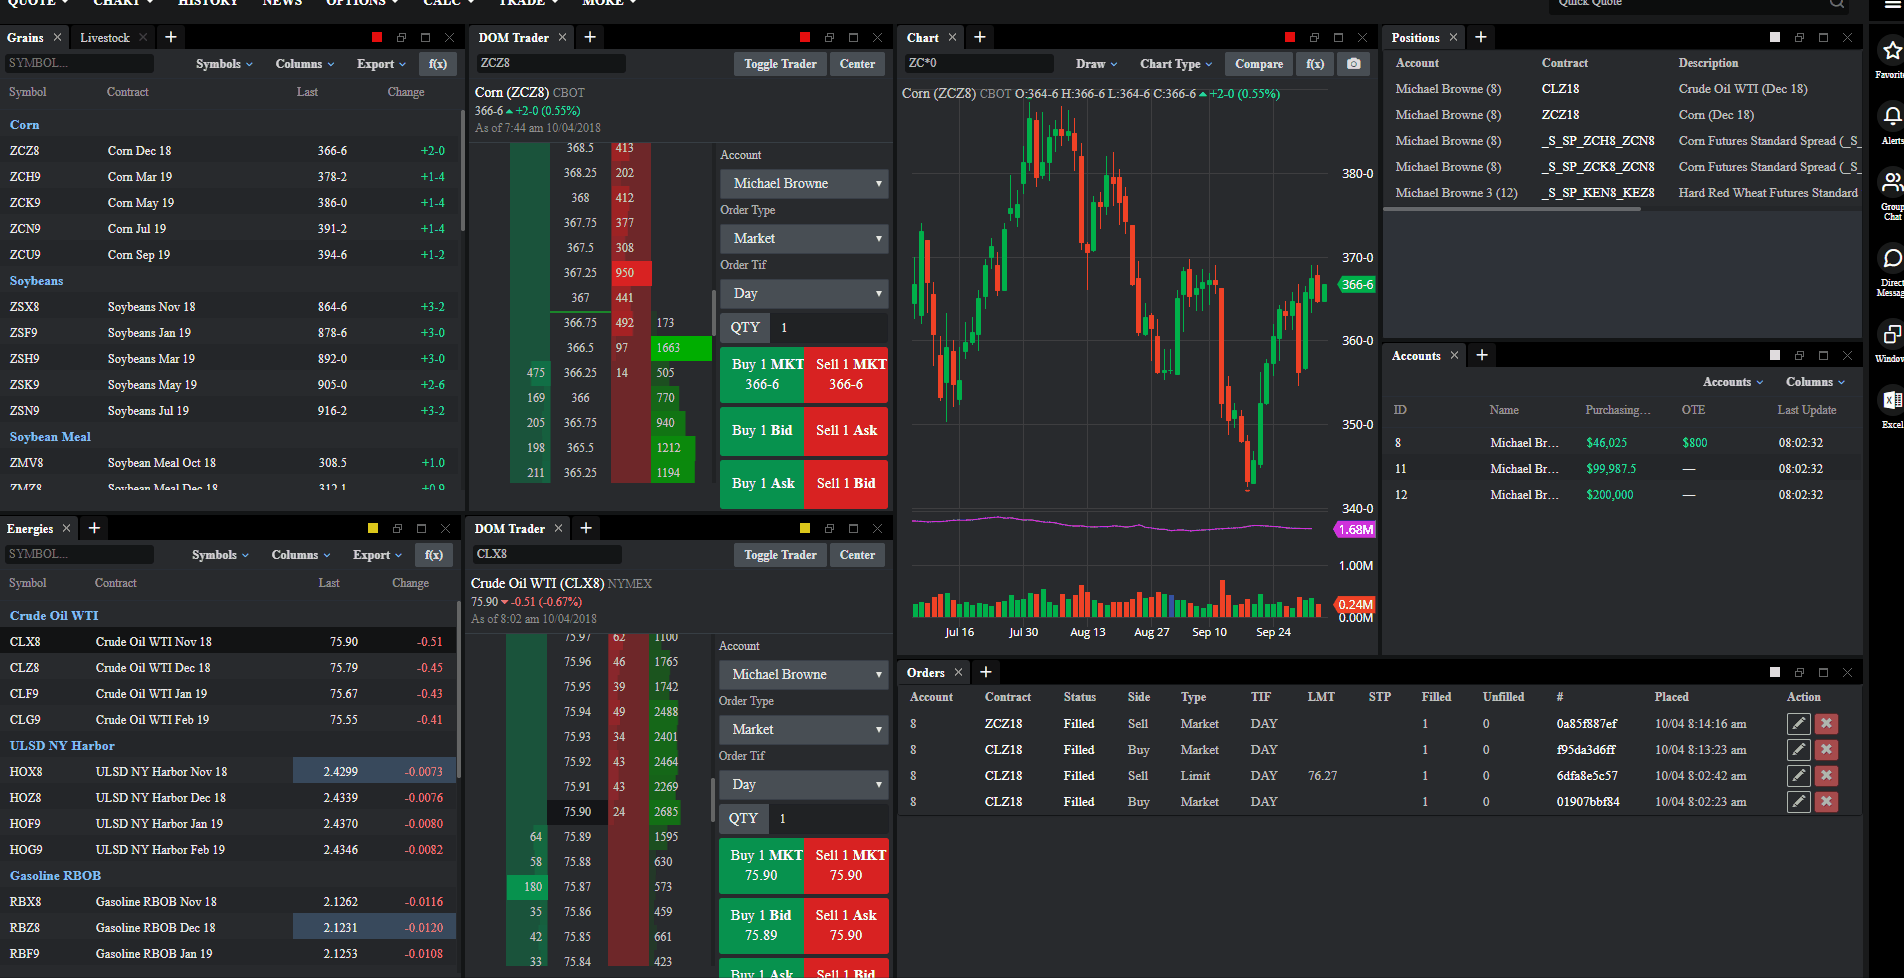Click the Excel export sidebar icon

pyautogui.click(x=1890, y=401)
